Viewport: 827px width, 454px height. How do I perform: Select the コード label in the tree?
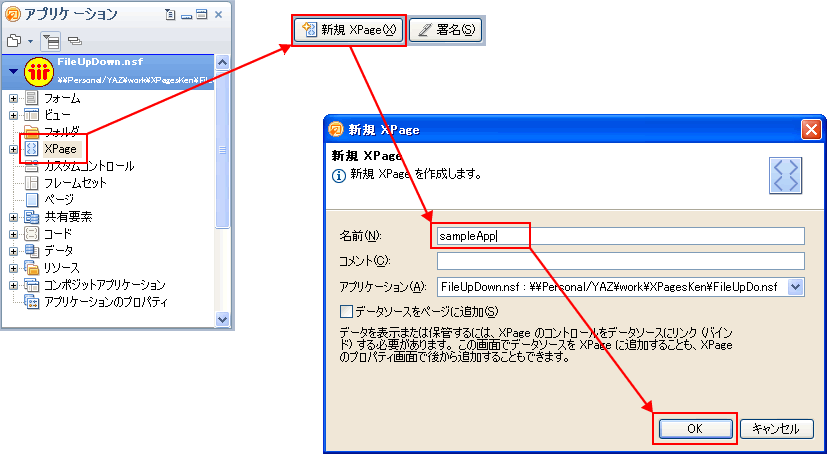57,234
